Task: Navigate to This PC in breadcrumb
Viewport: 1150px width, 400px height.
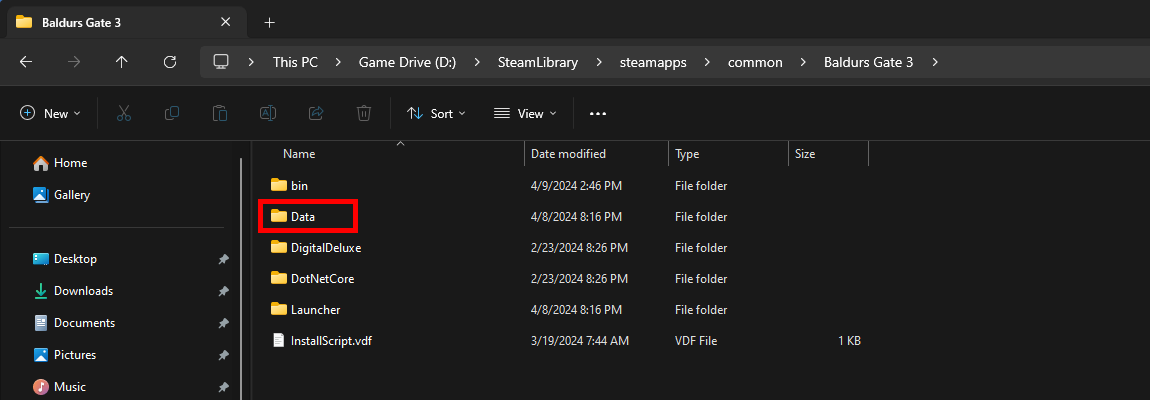Action: 296,62
